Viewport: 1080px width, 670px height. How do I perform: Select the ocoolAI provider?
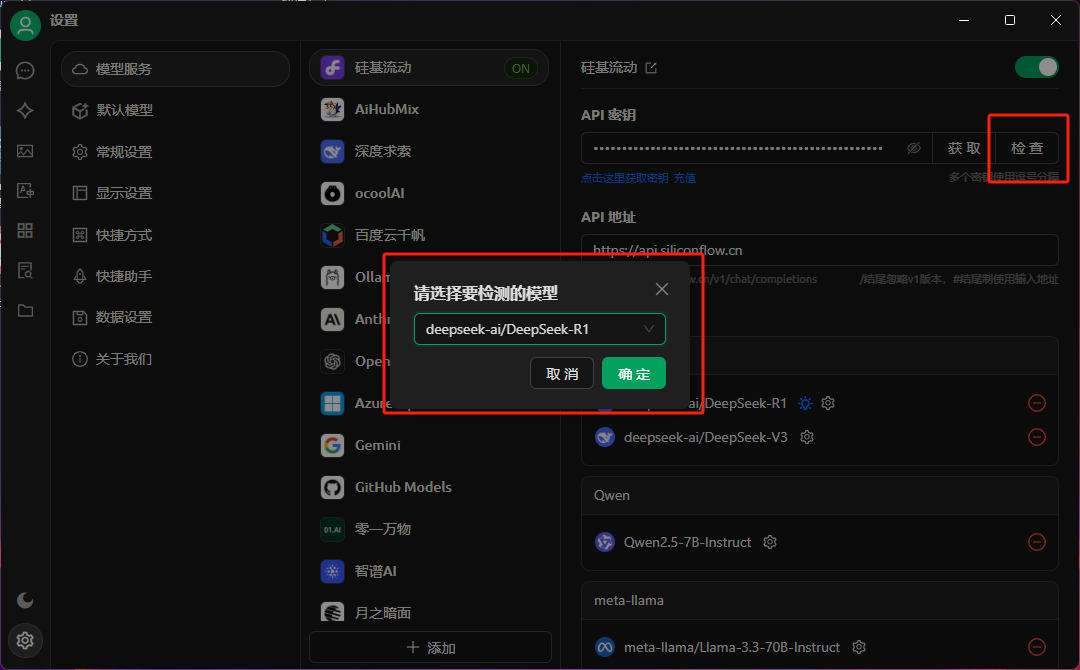coord(429,193)
